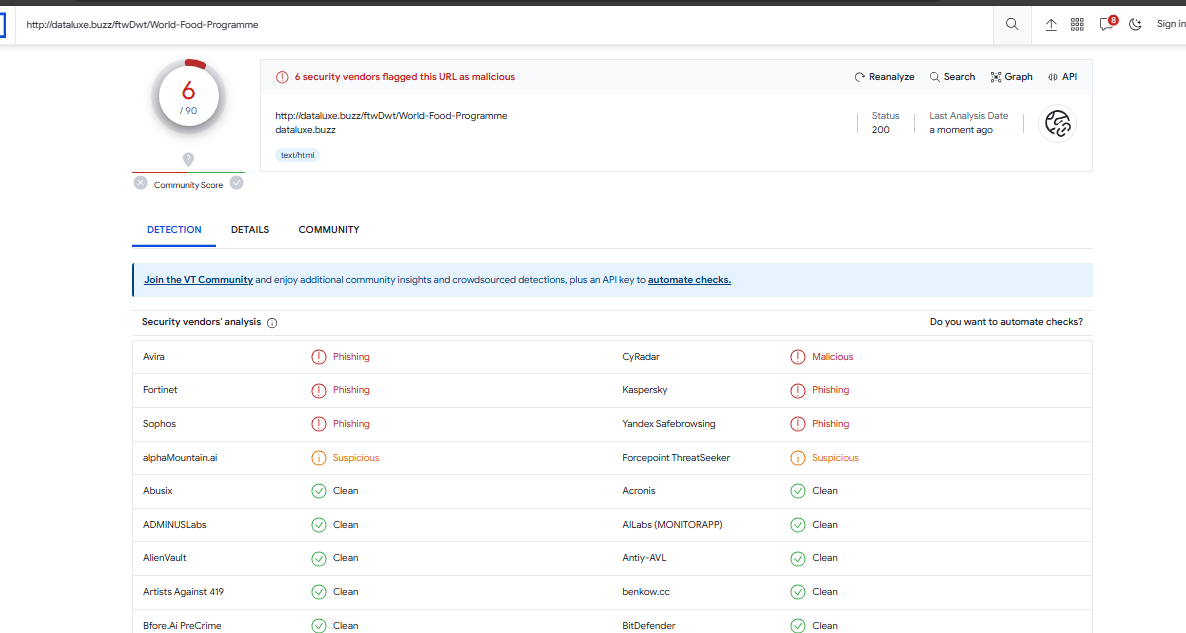Toggle dark mode with moon icon
The image size is (1186, 633).
coord(1135,24)
